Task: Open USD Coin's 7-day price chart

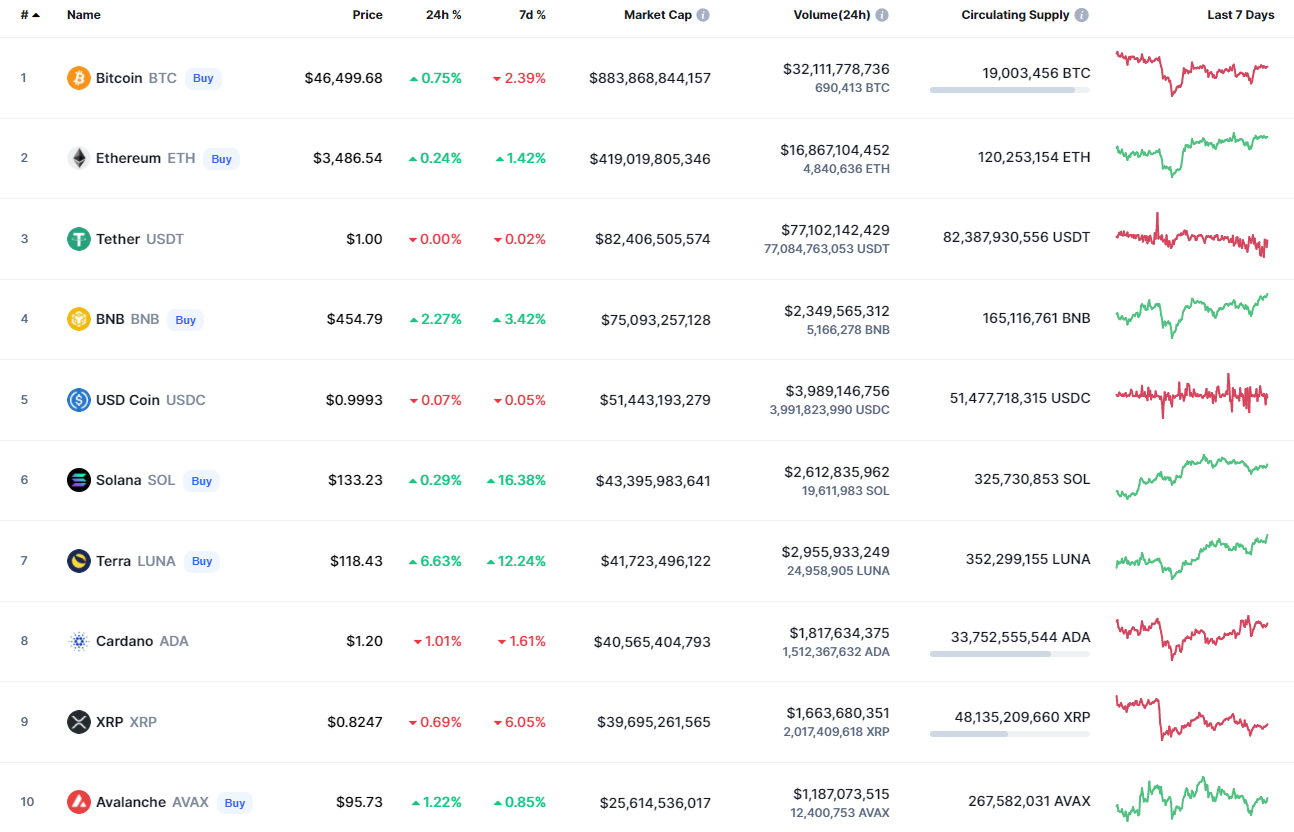Action: tap(1192, 396)
